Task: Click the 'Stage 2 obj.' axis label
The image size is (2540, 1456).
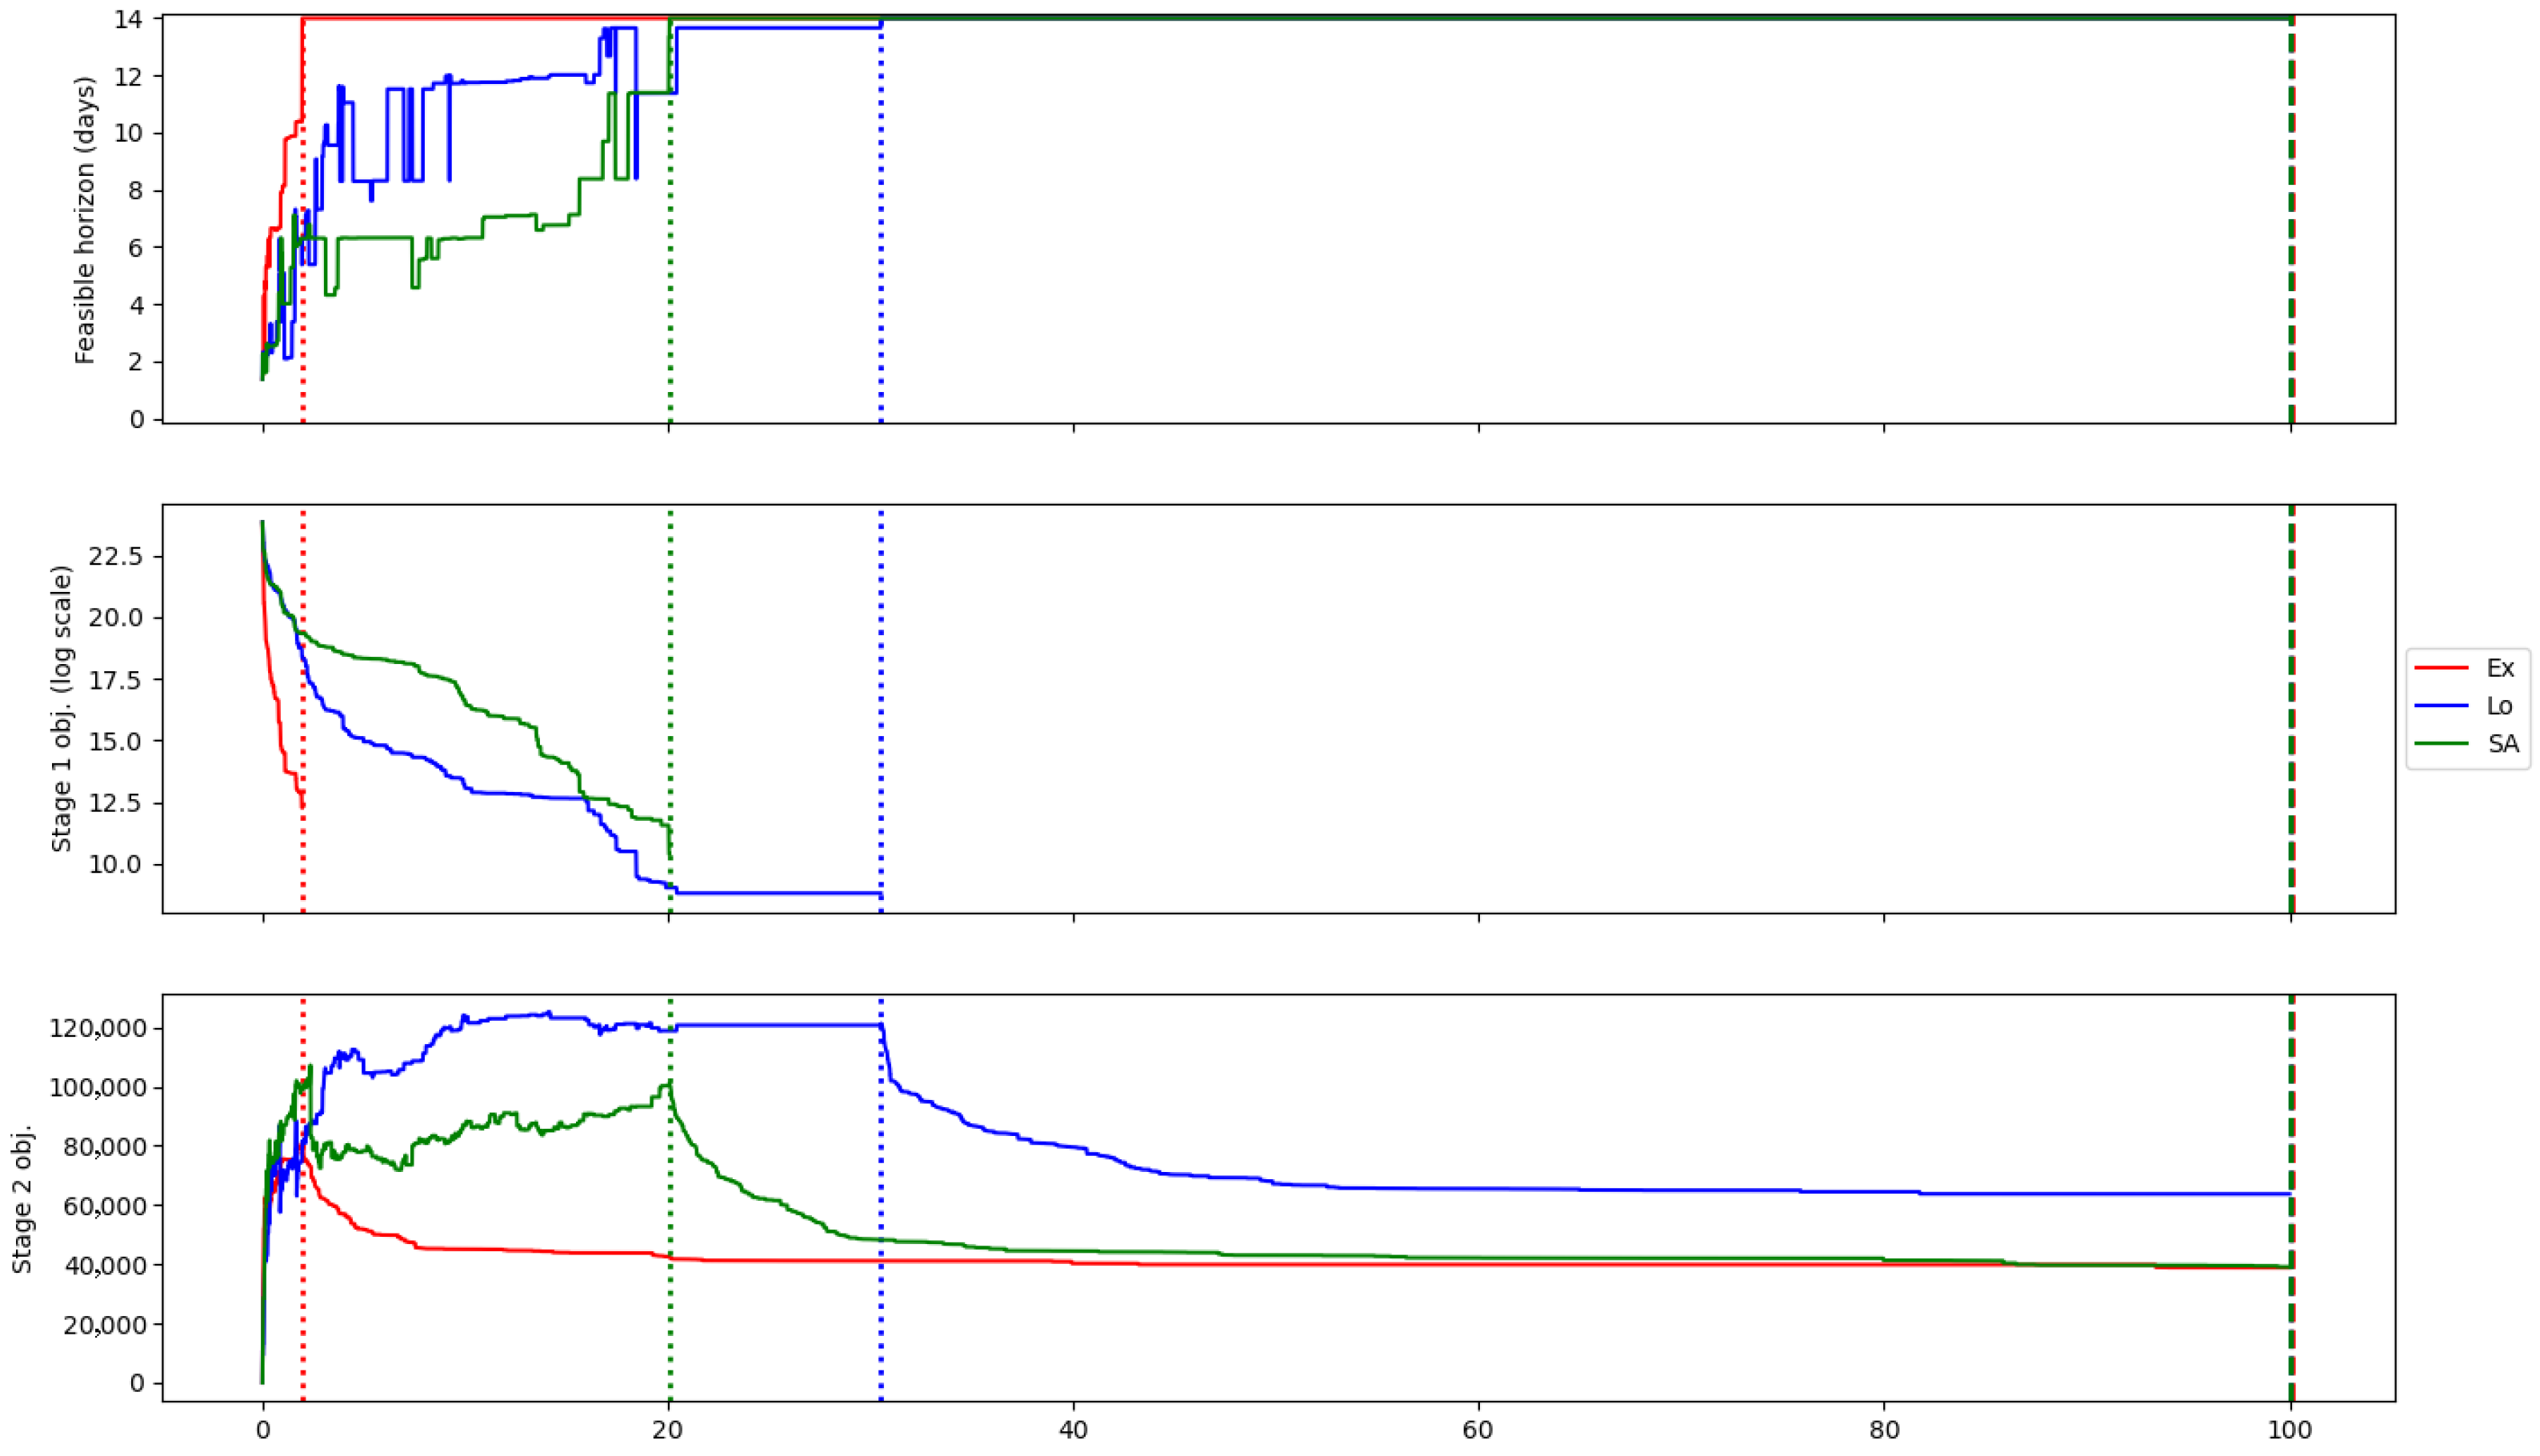Action: click(x=22, y=1199)
